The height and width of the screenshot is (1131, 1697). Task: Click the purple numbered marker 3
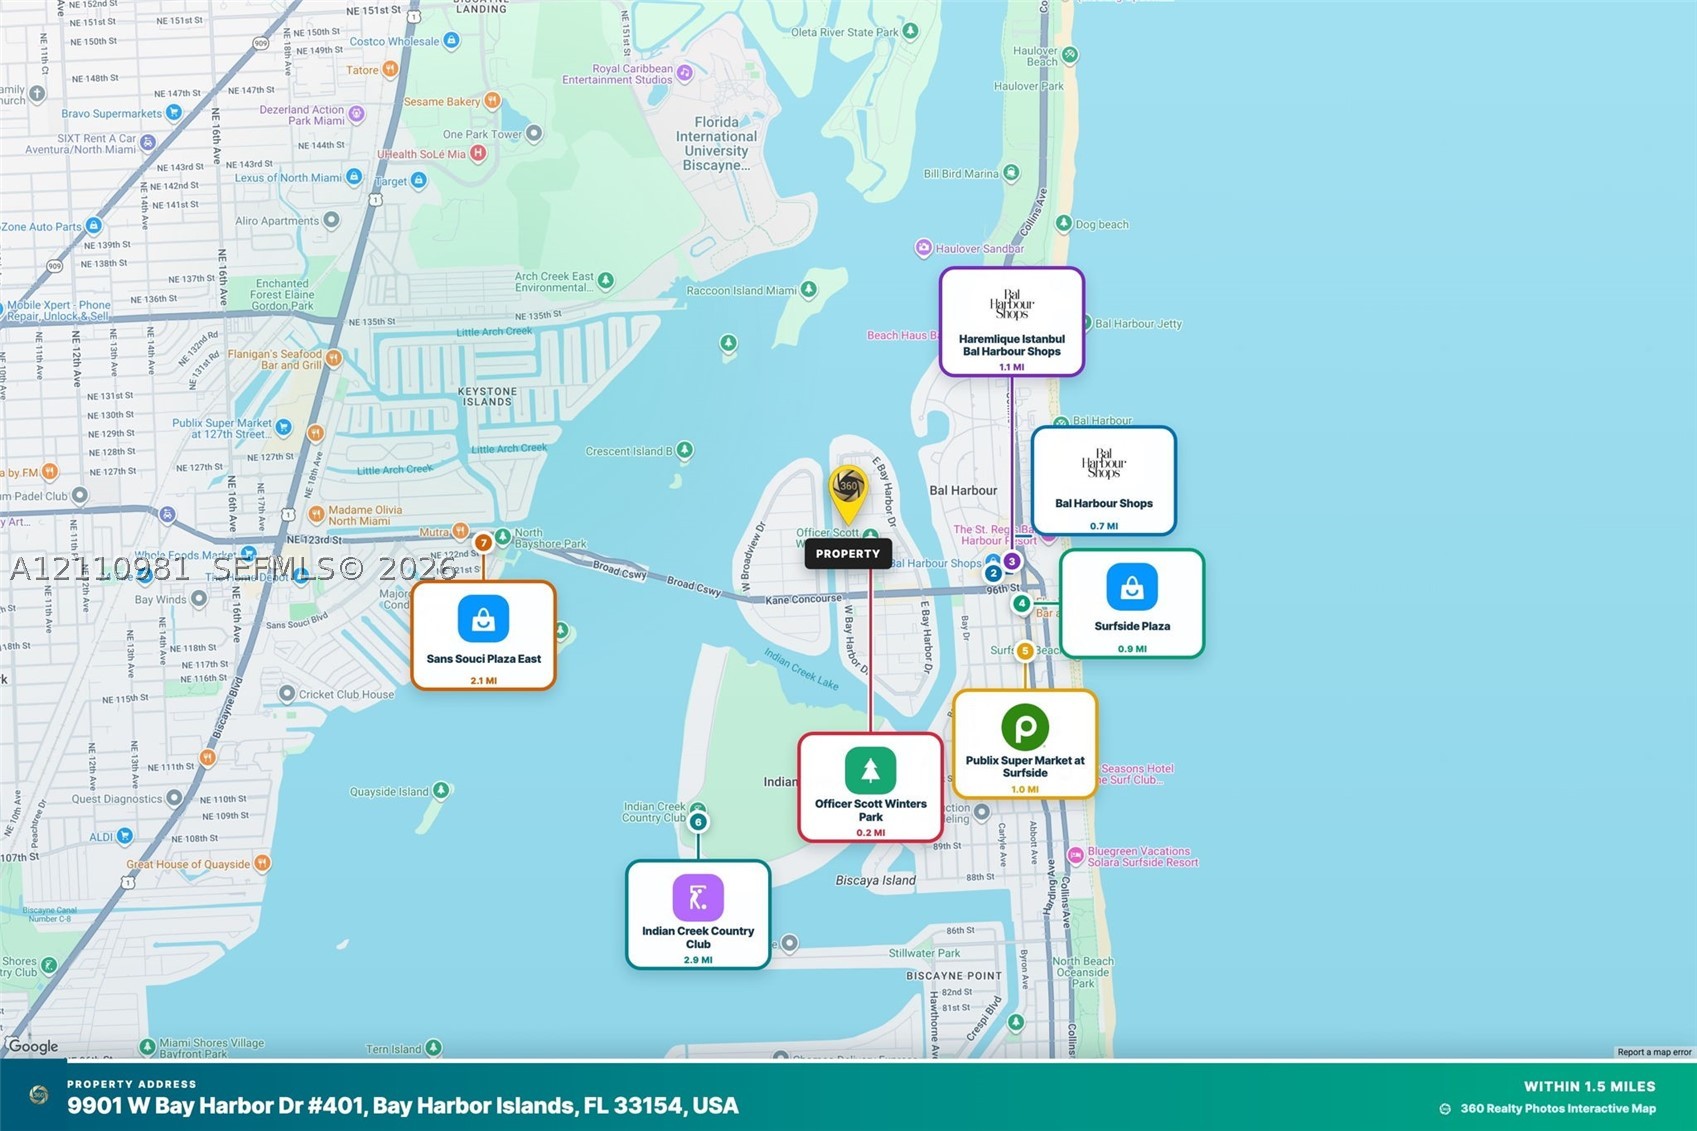coord(1012,561)
